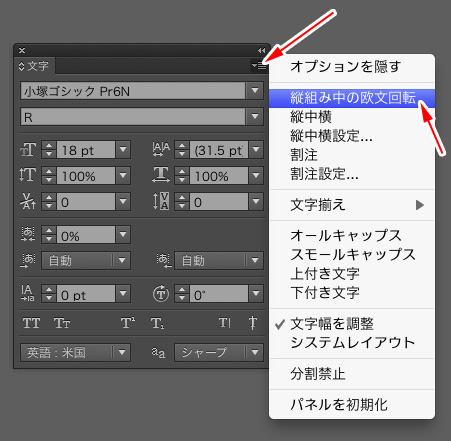This screenshot has width=451, height=441.
Task: Choose 分割禁止 menu item
Action: click(352, 374)
